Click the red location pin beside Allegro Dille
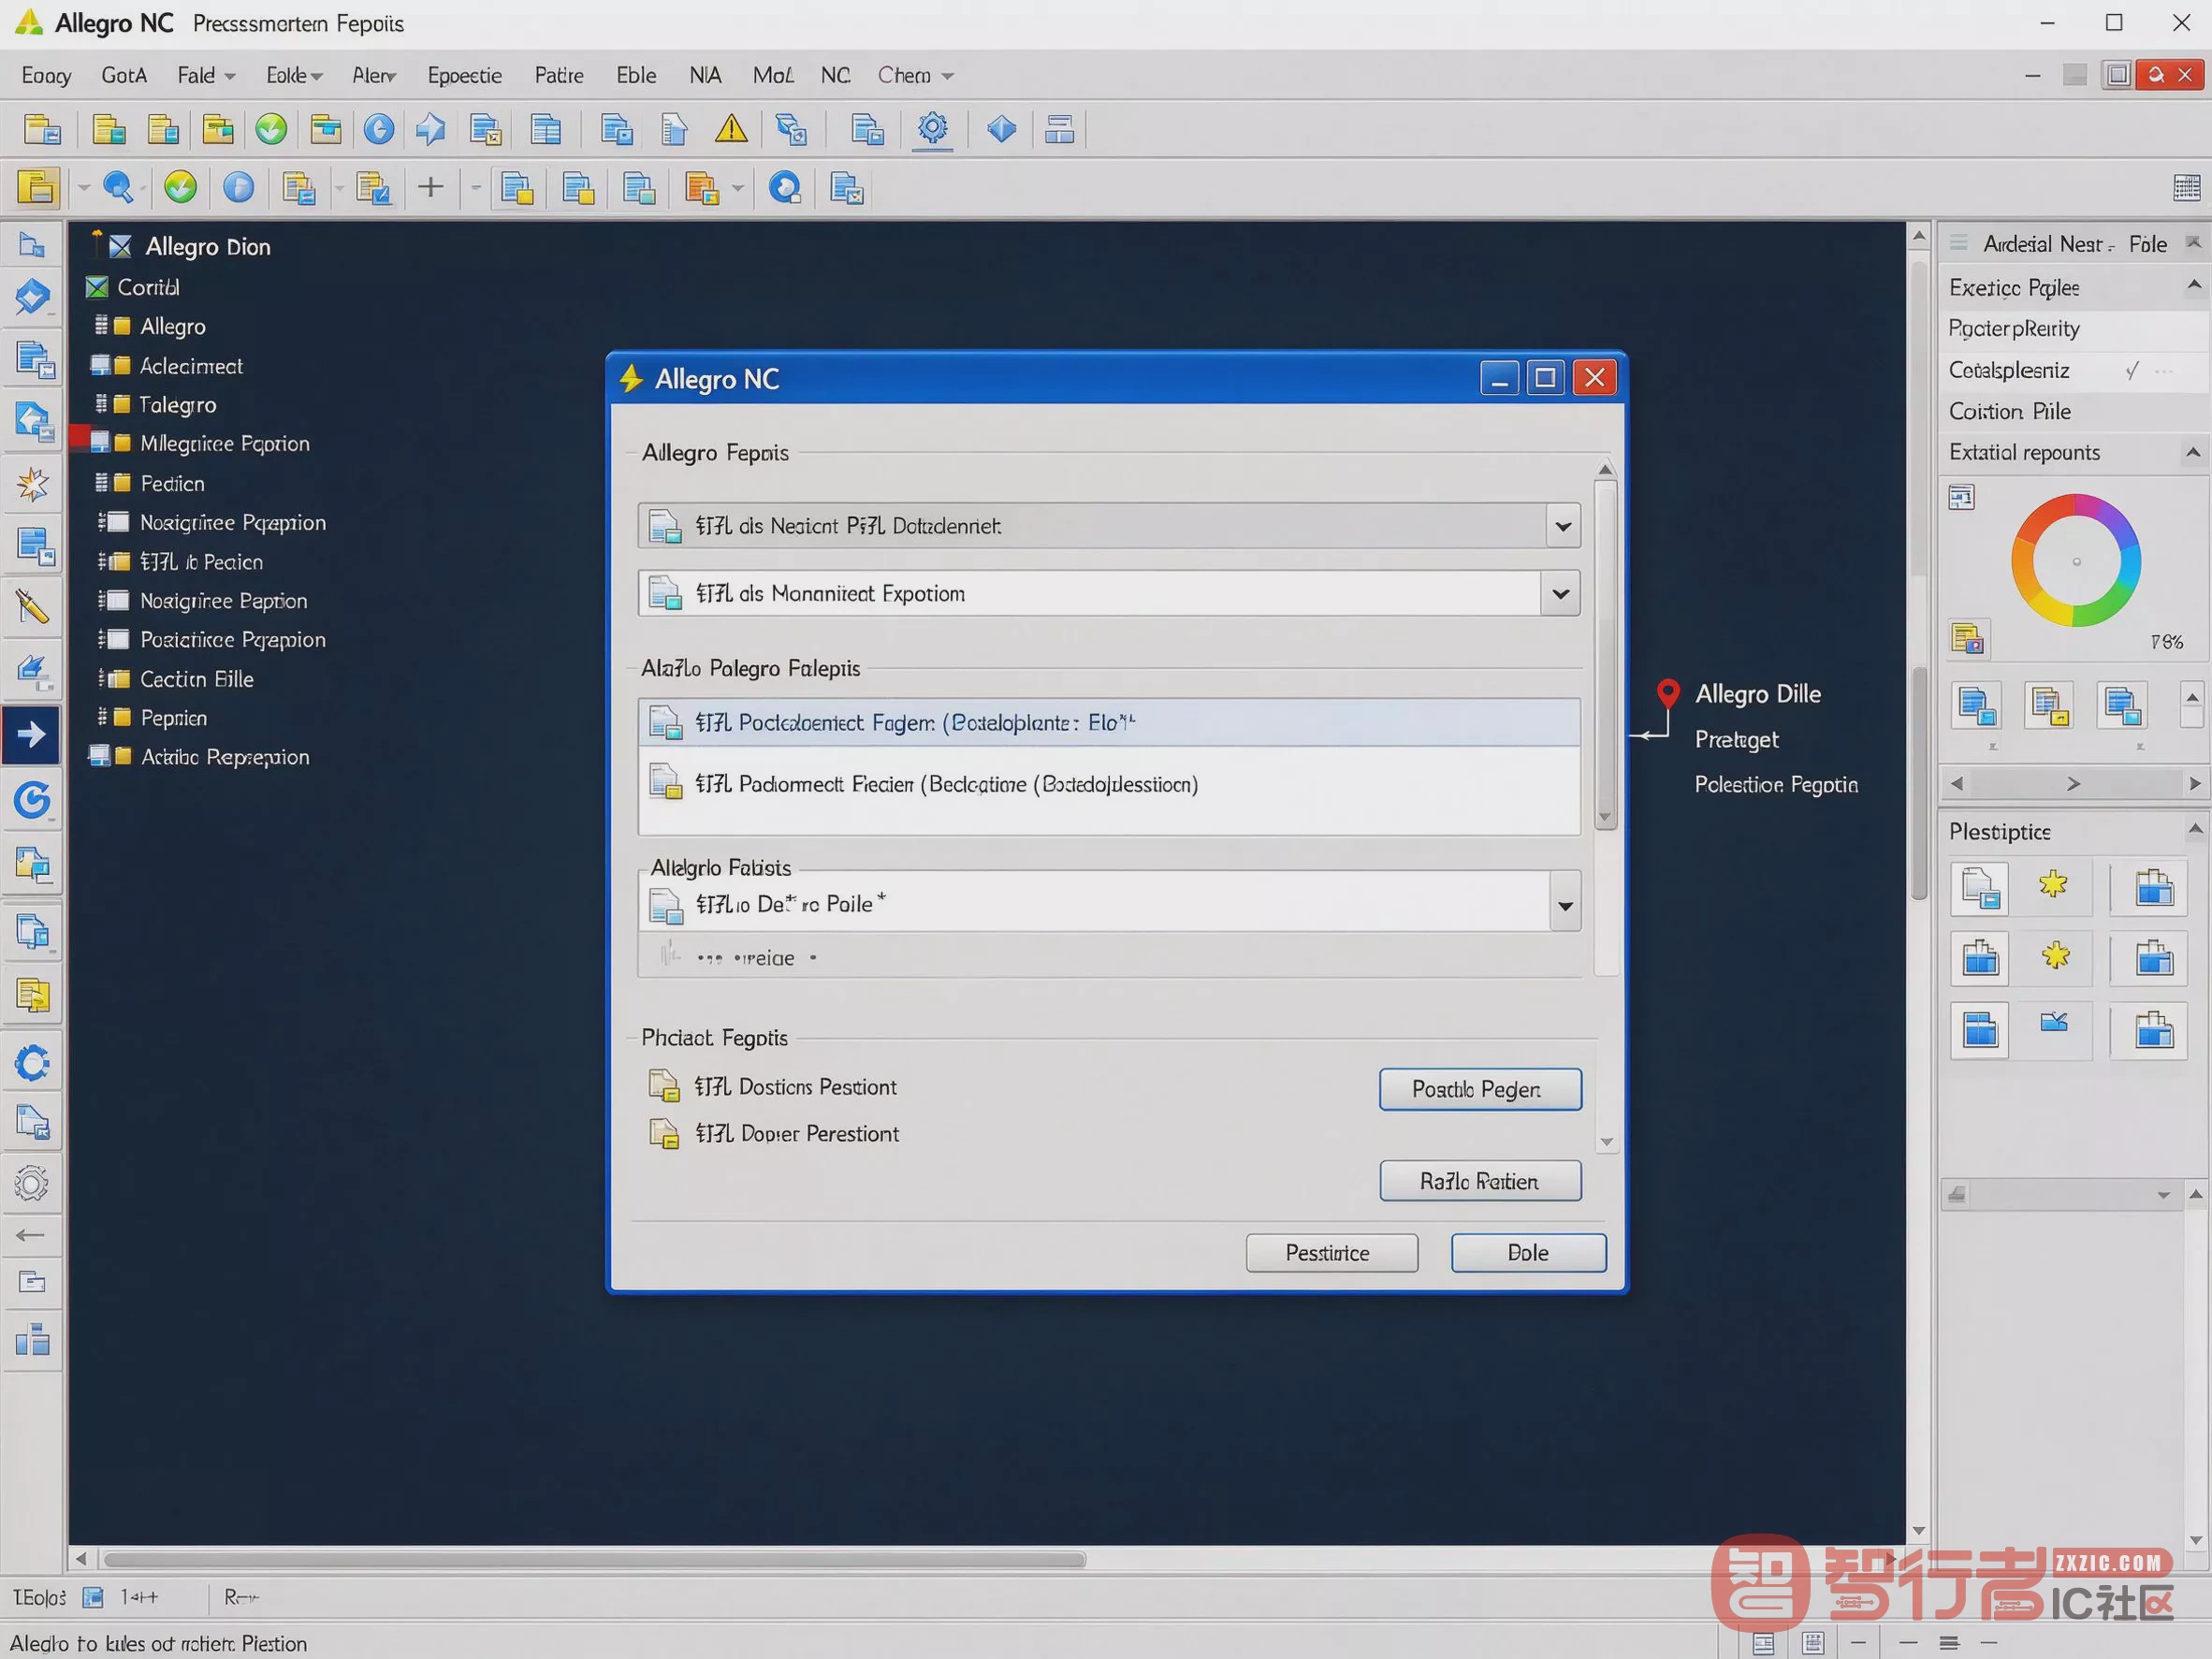The height and width of the screenshot is (1659, 2212). 1667,693
